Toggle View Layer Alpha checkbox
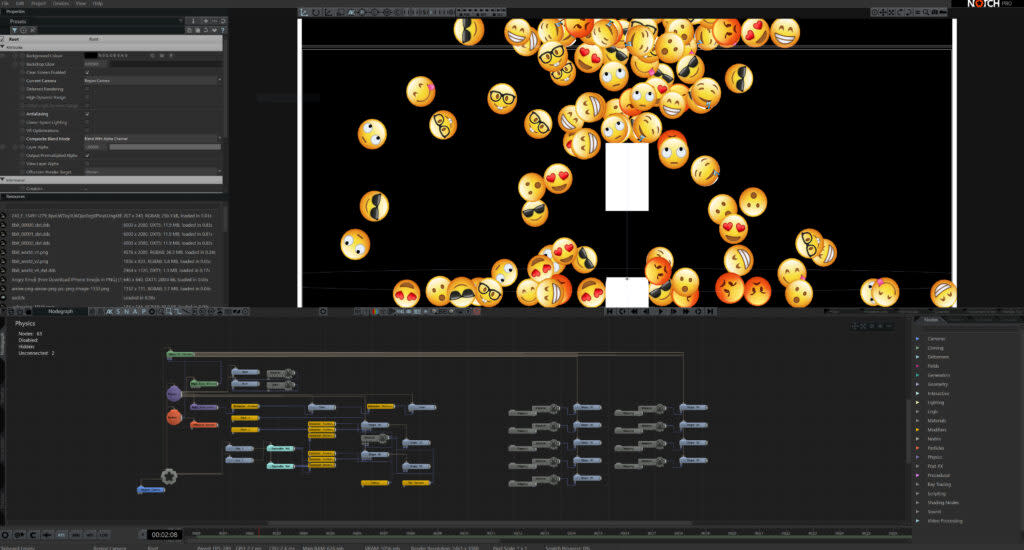Screen dimensions: 1024x550 [87, 163]
